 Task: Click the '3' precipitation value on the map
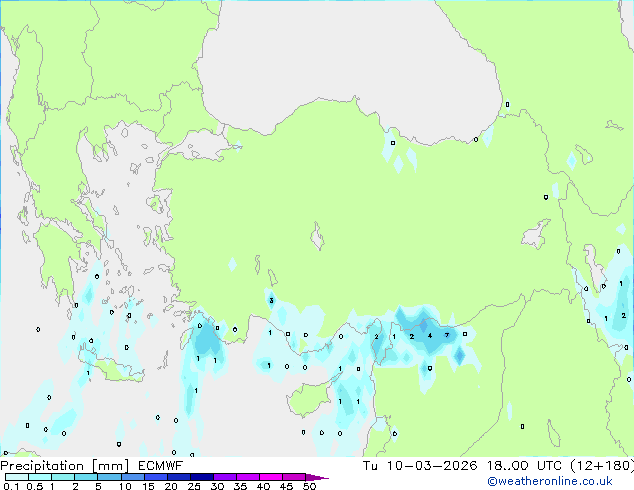point(271,300)
